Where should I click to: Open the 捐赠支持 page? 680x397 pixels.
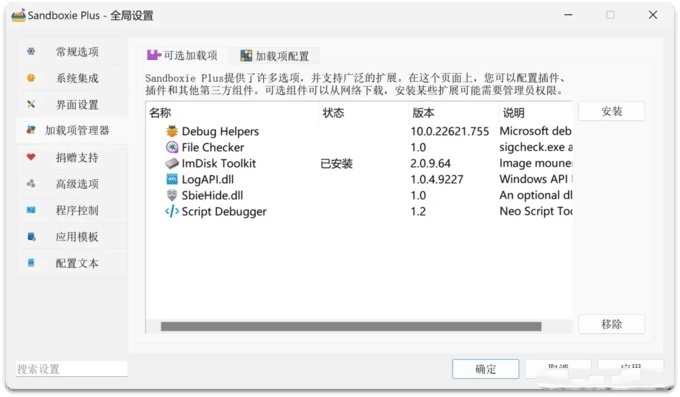73,157
